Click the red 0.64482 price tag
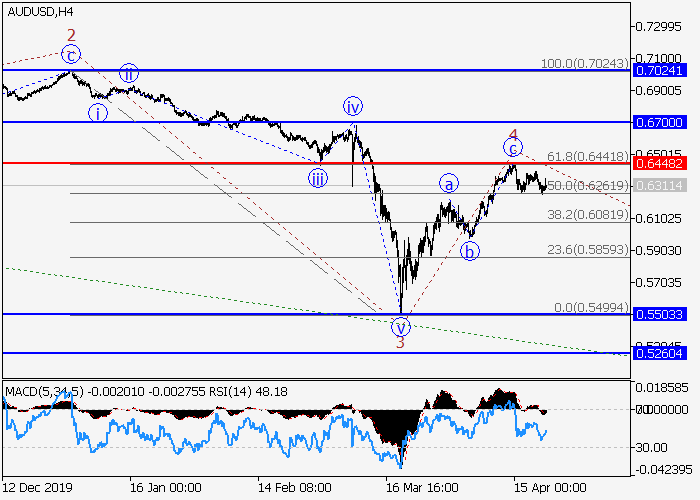Image resolution: width=700 pixels, height=500 pixels. coord(658,163)
